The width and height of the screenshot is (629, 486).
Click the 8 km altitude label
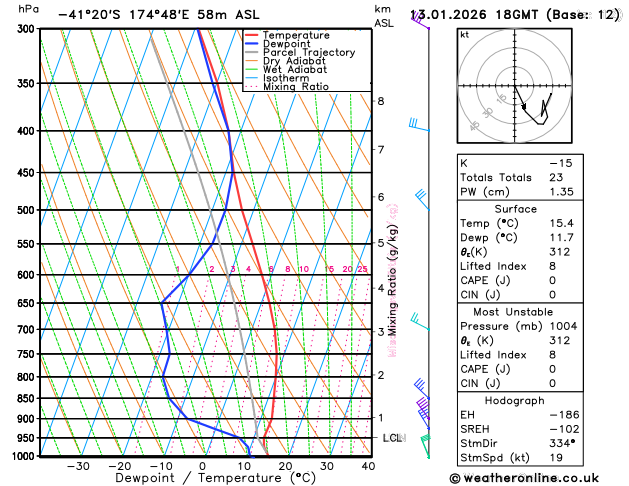[381, 101]
